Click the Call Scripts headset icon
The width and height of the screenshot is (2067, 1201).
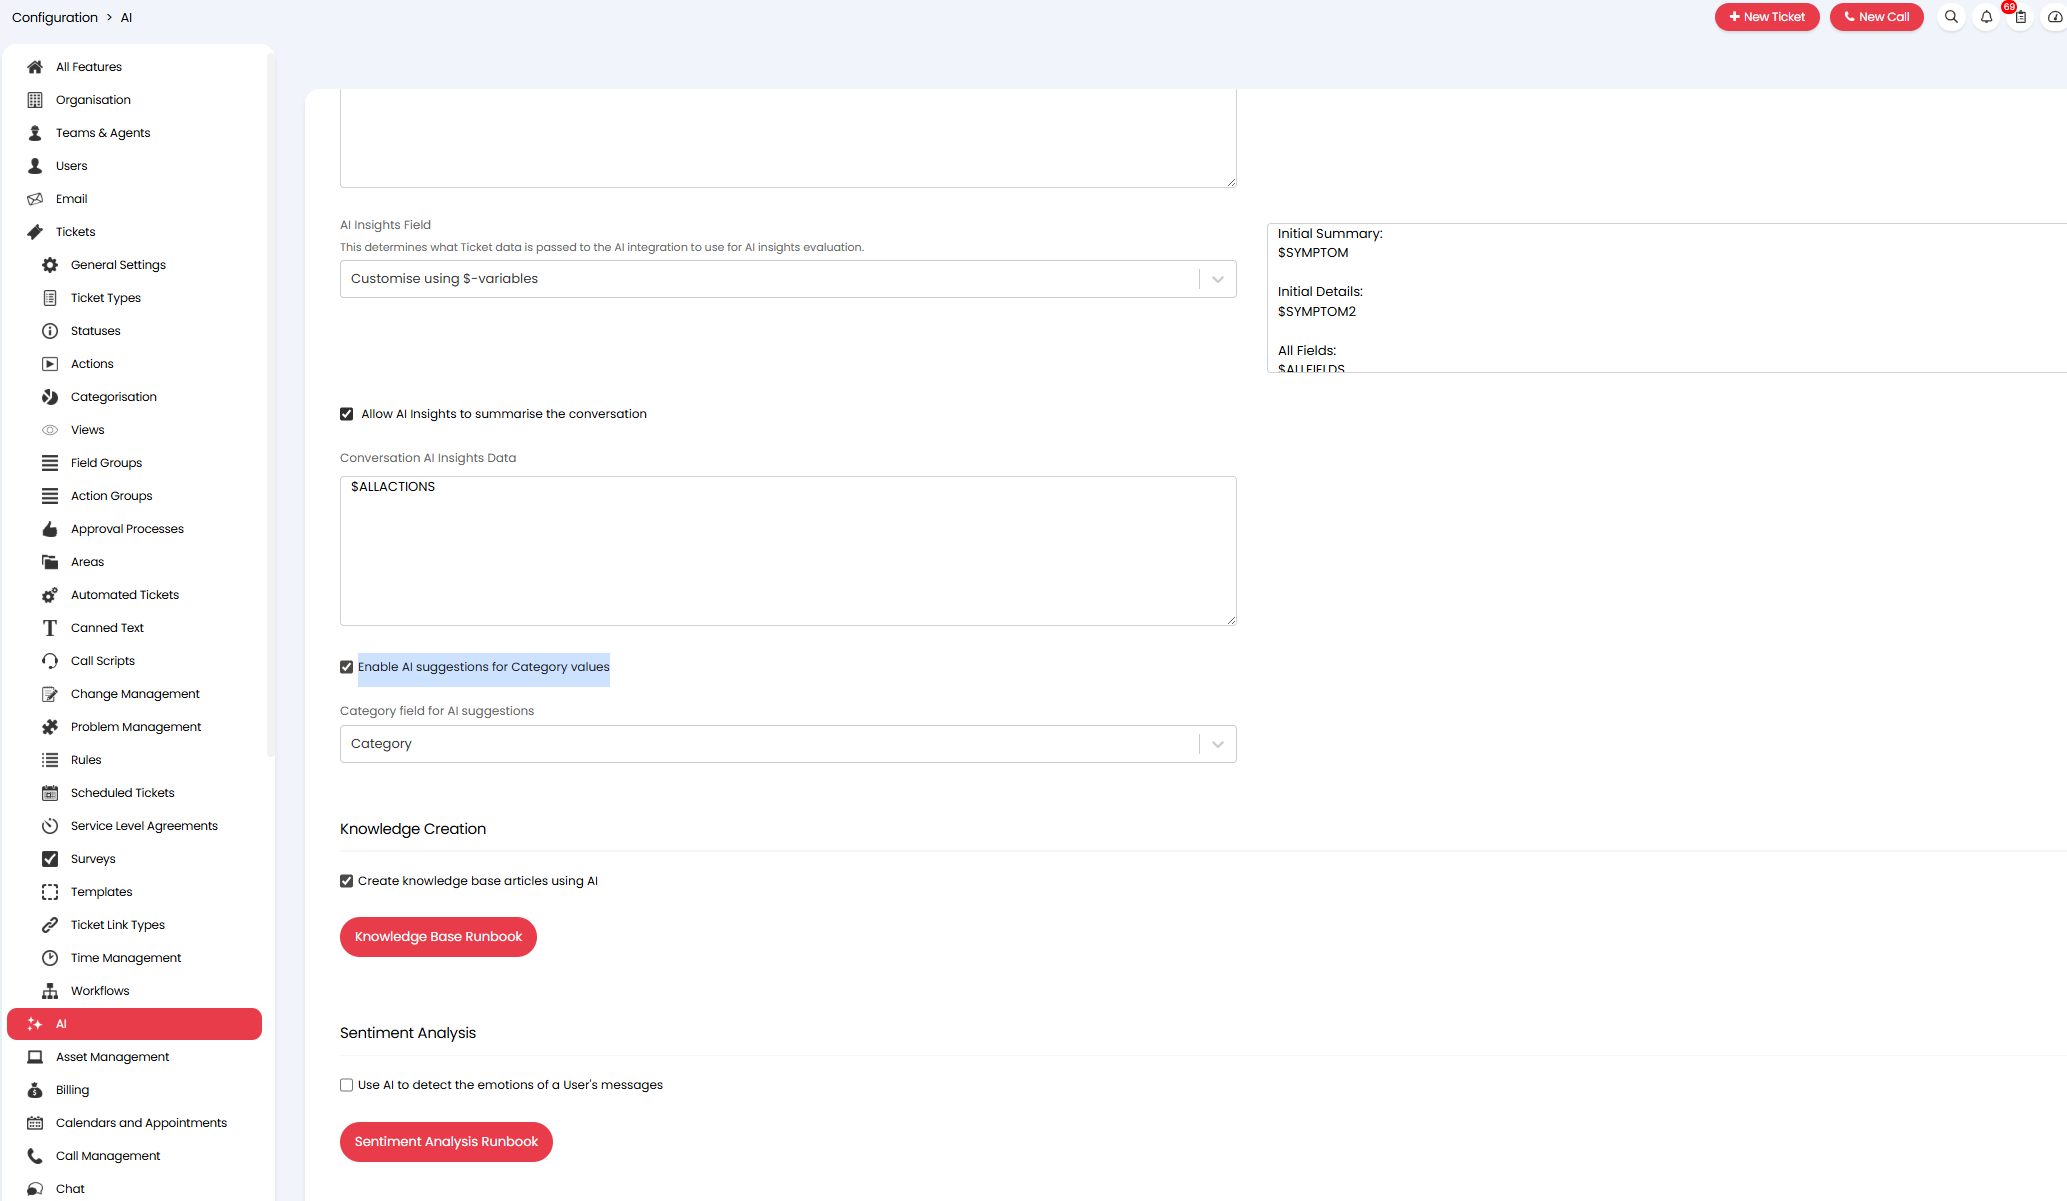[50, 661]
